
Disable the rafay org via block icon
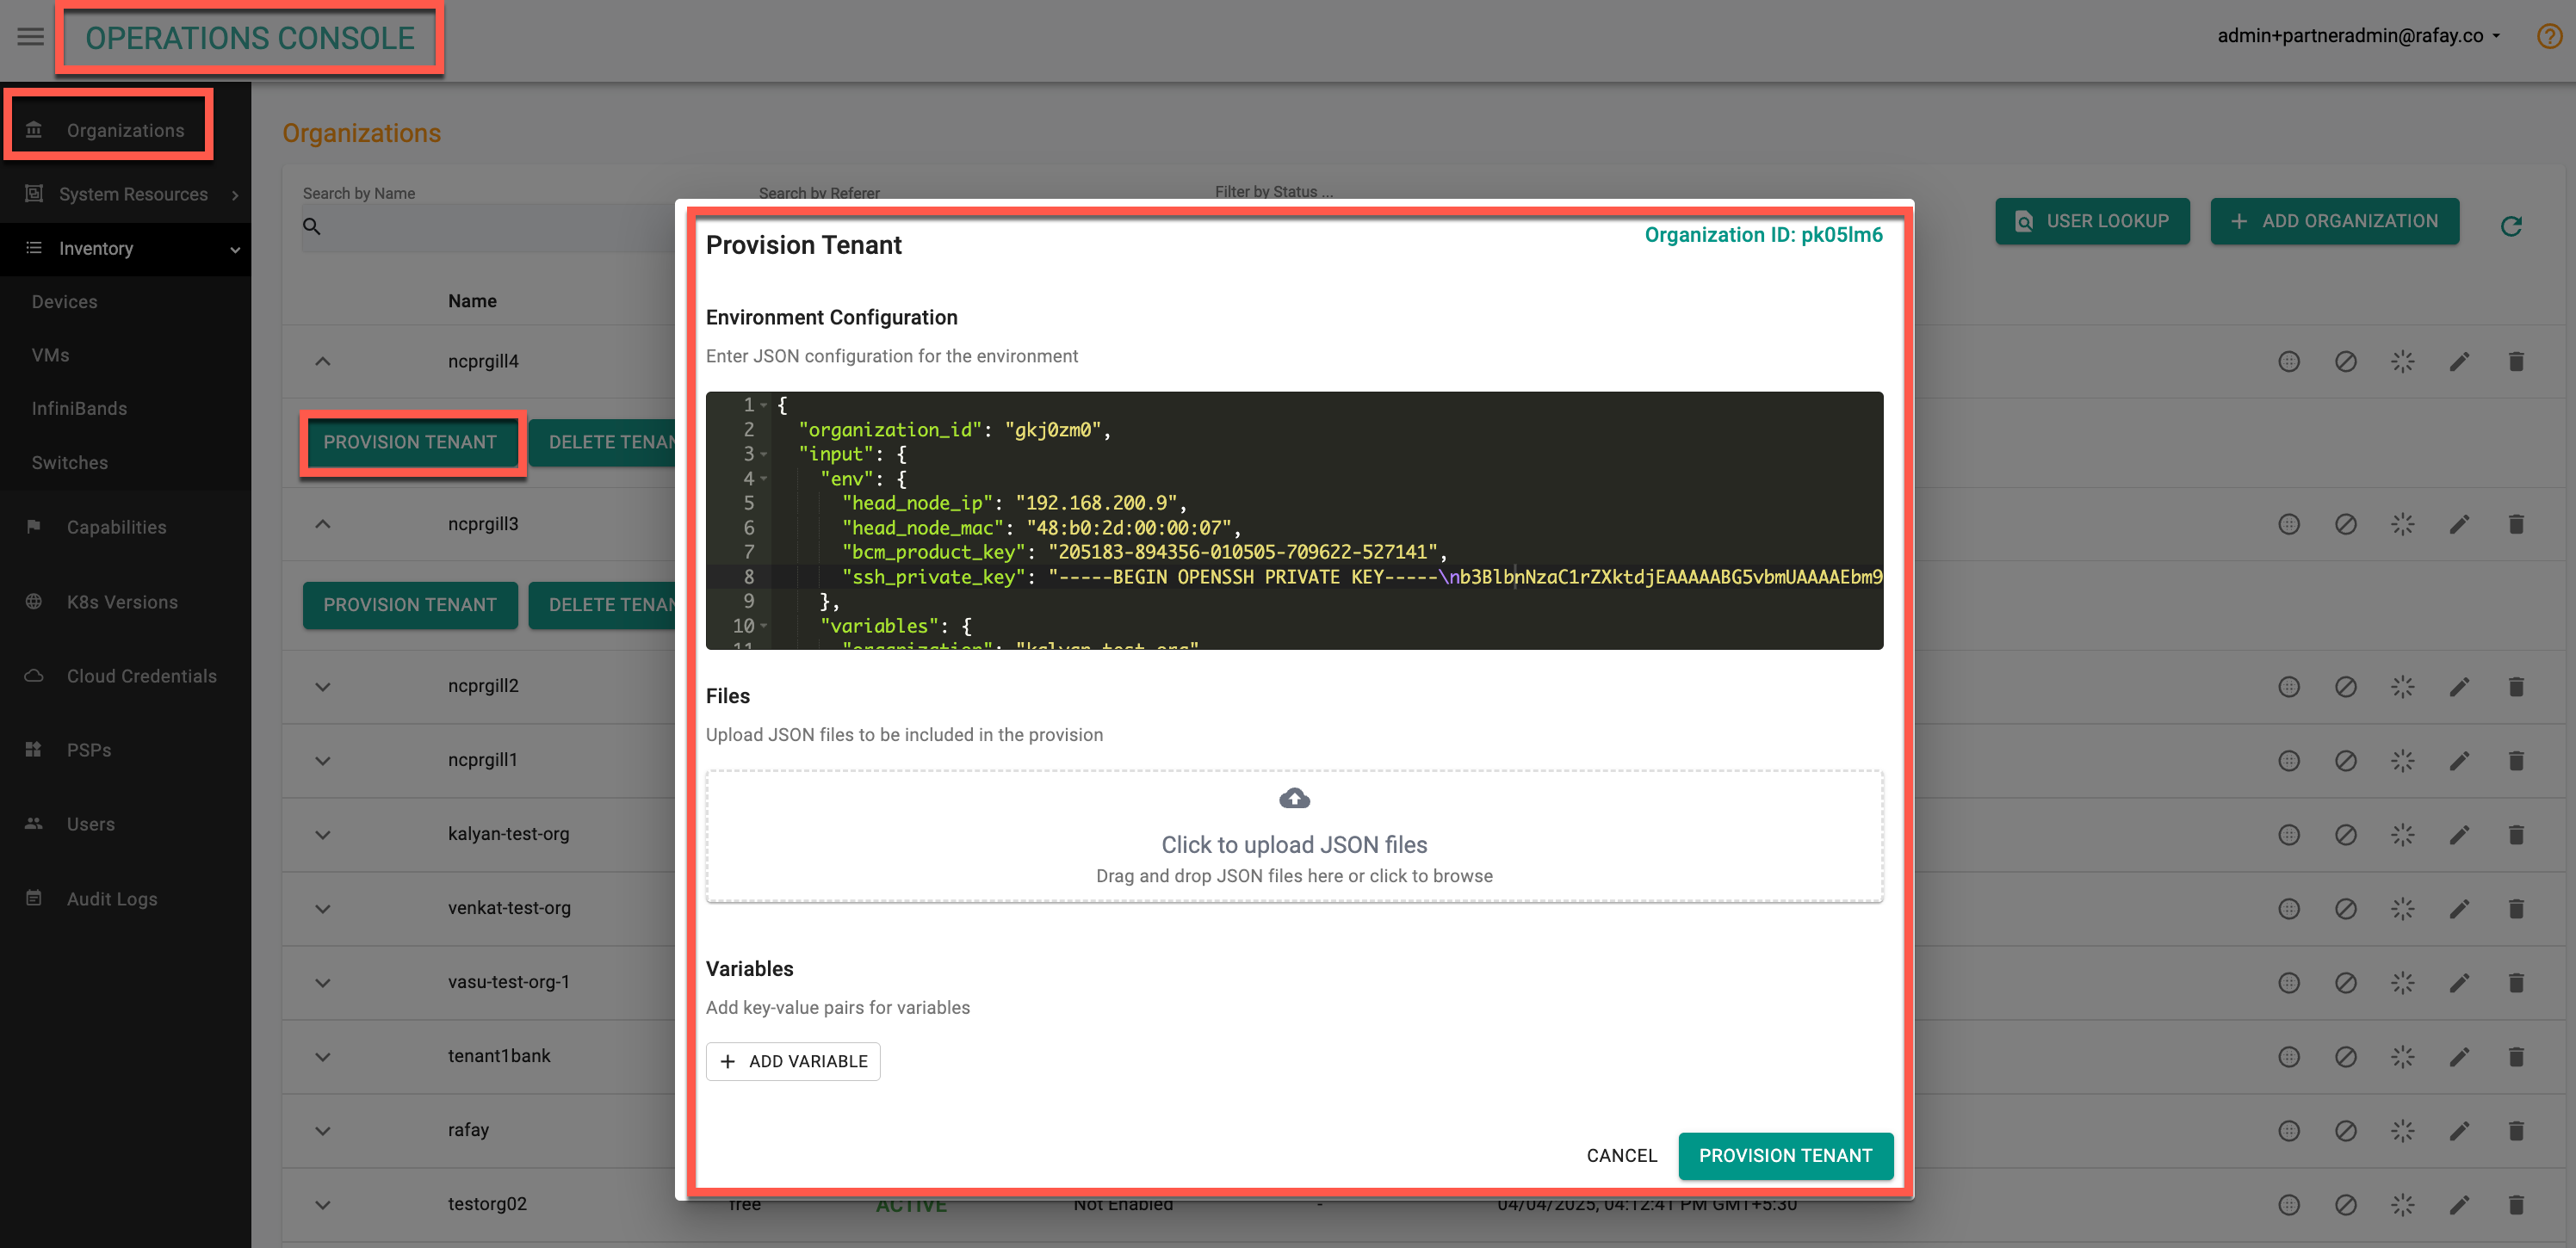click(x=2346, y=1130)
